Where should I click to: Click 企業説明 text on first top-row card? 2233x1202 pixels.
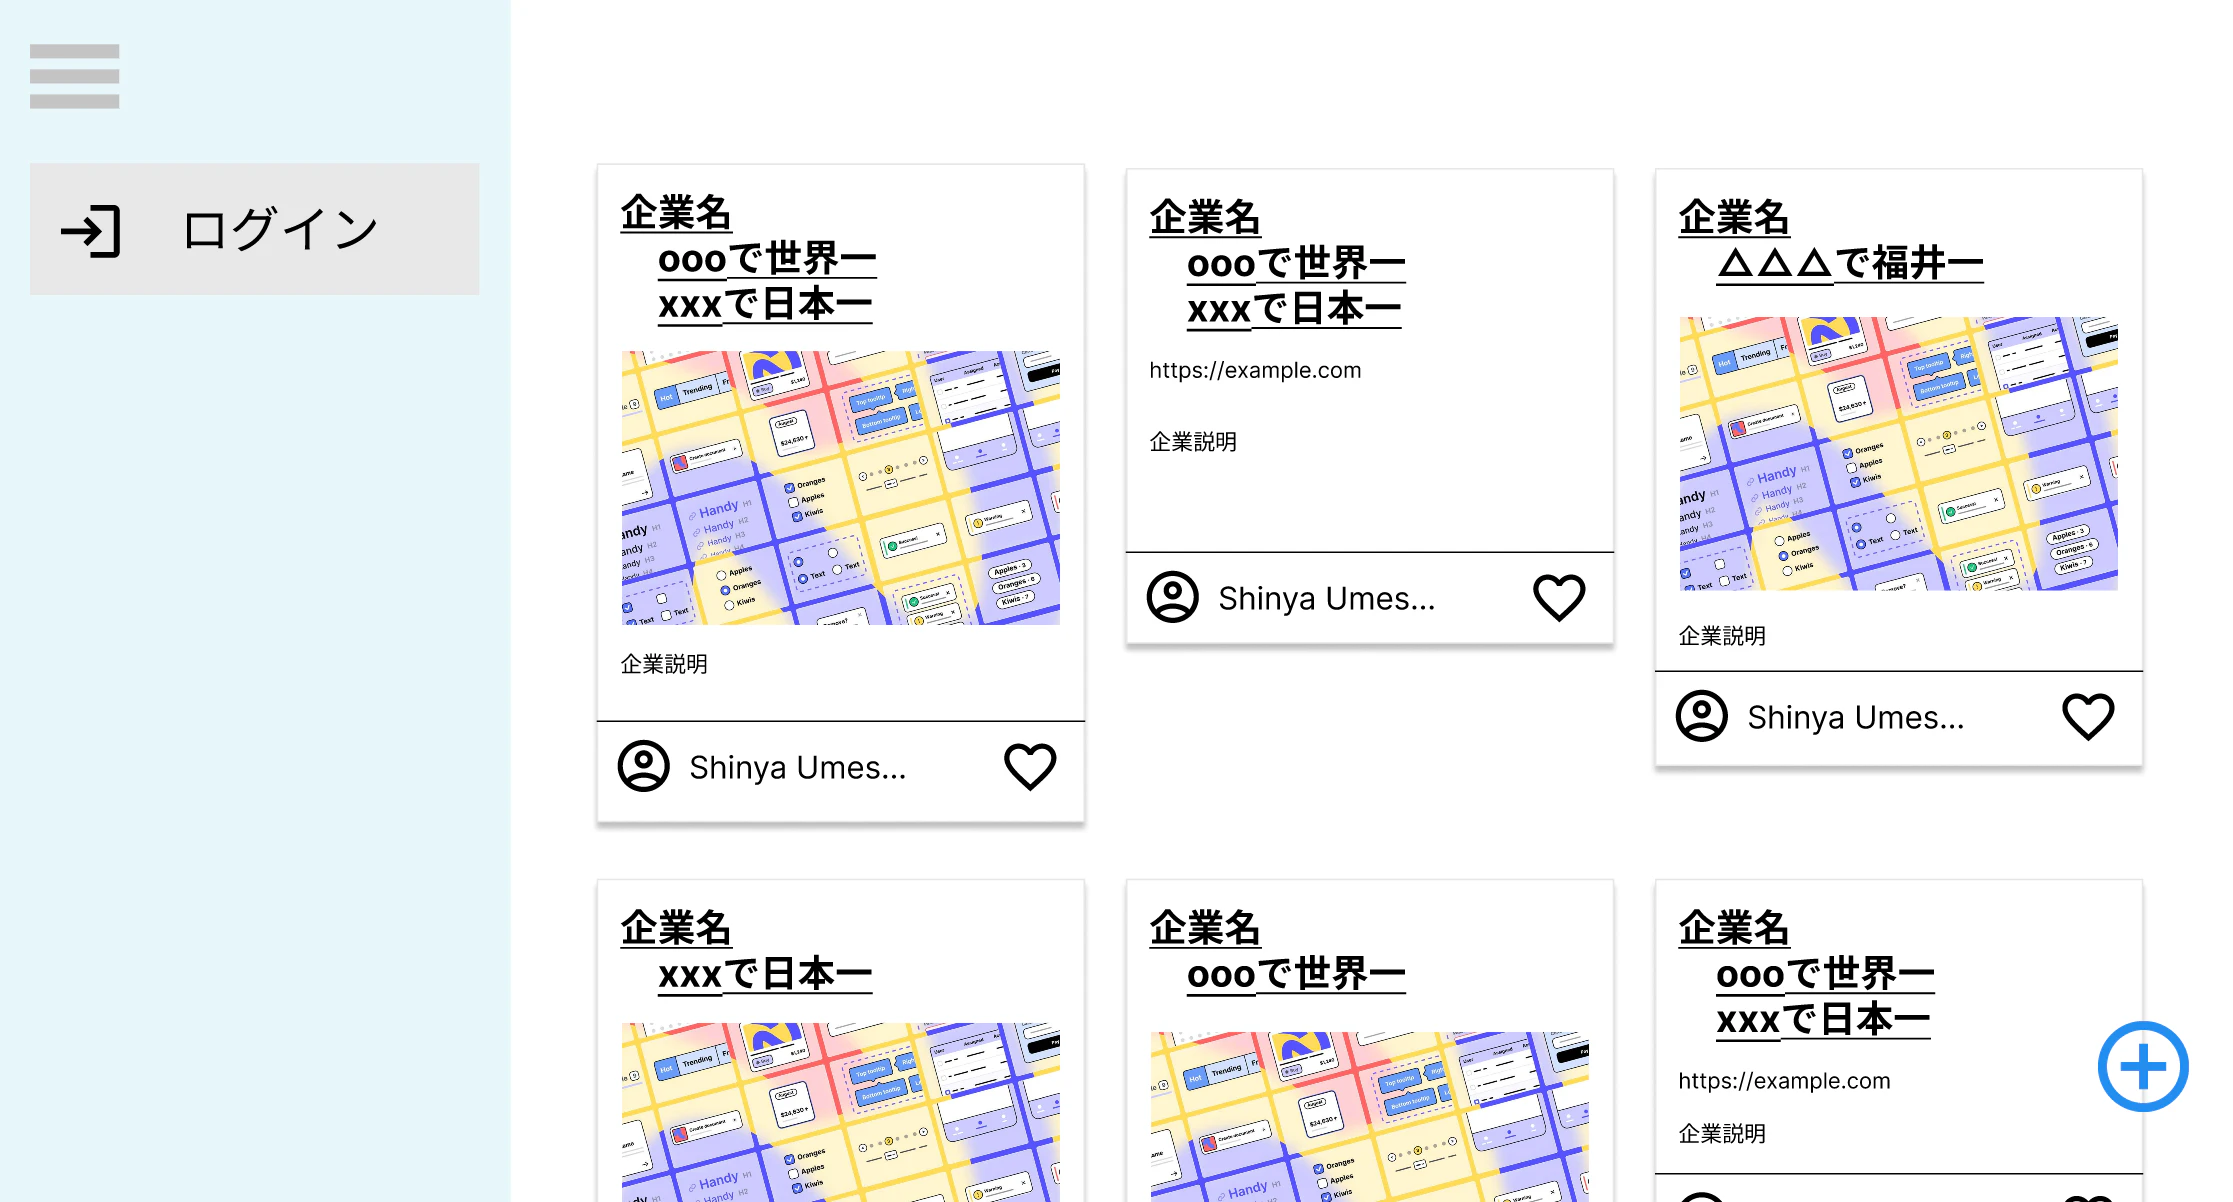click(x=664, y=664)
